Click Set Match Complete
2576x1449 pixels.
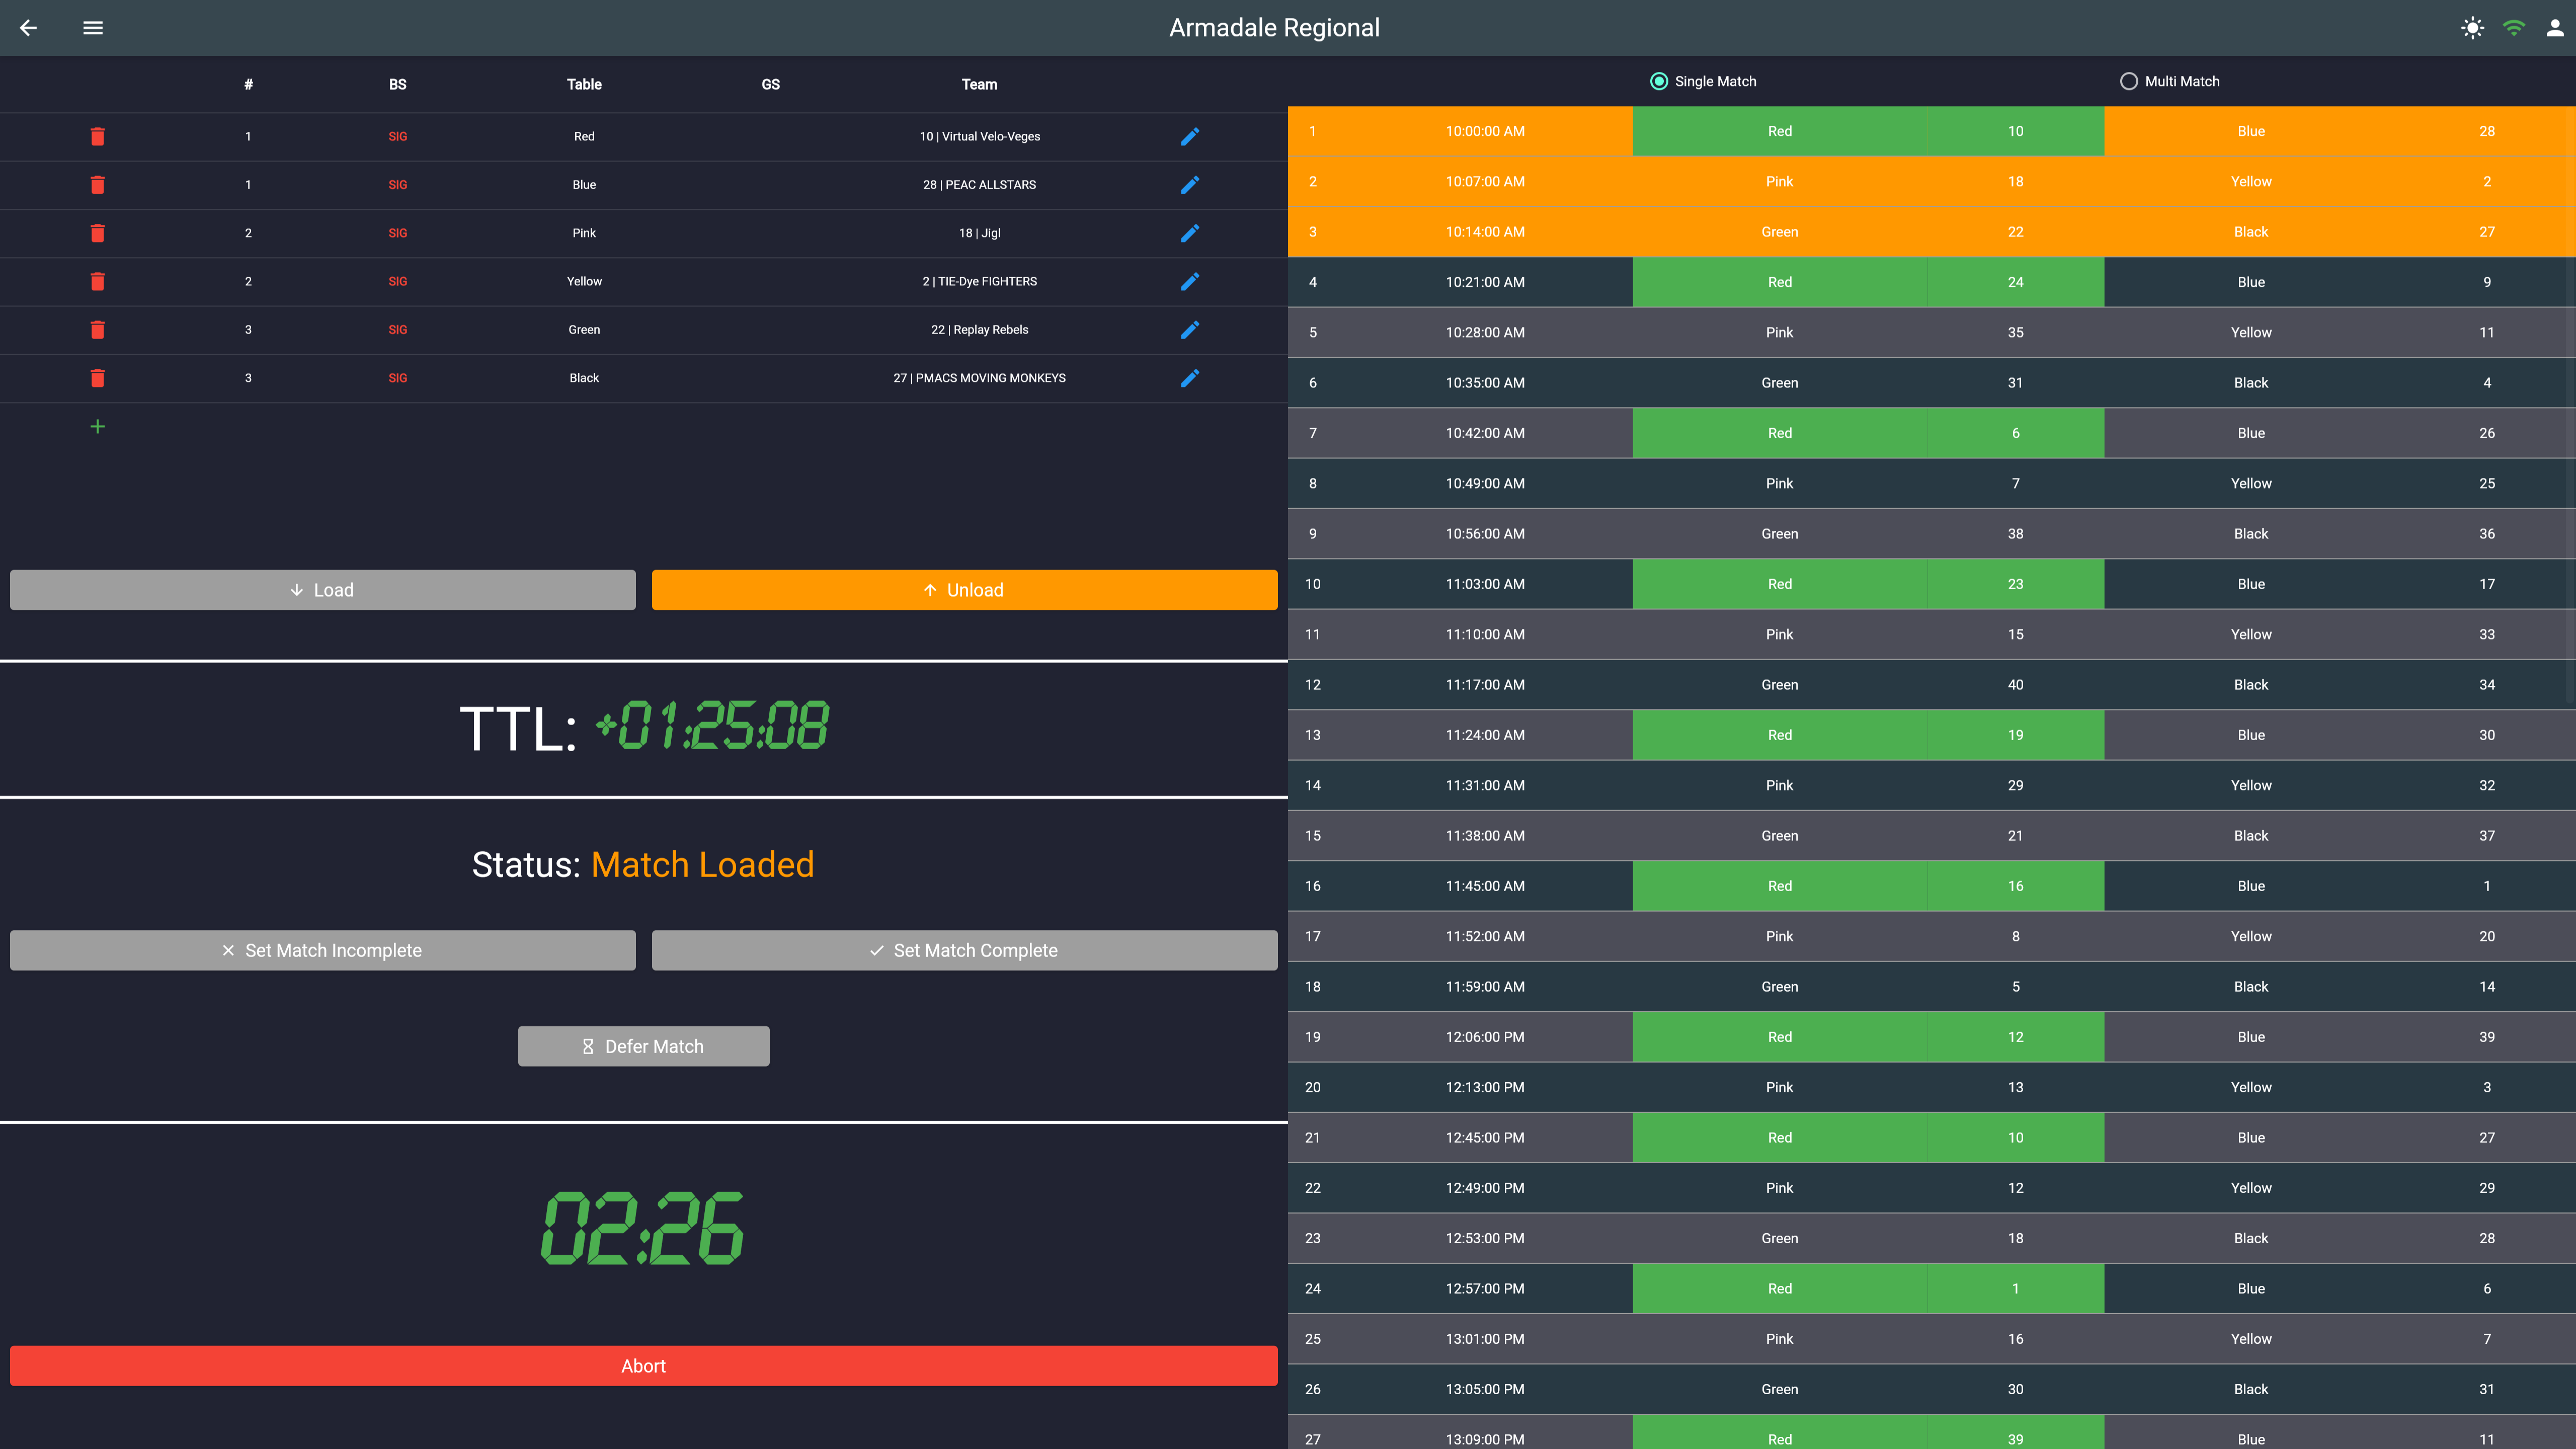tap(964, 950)
